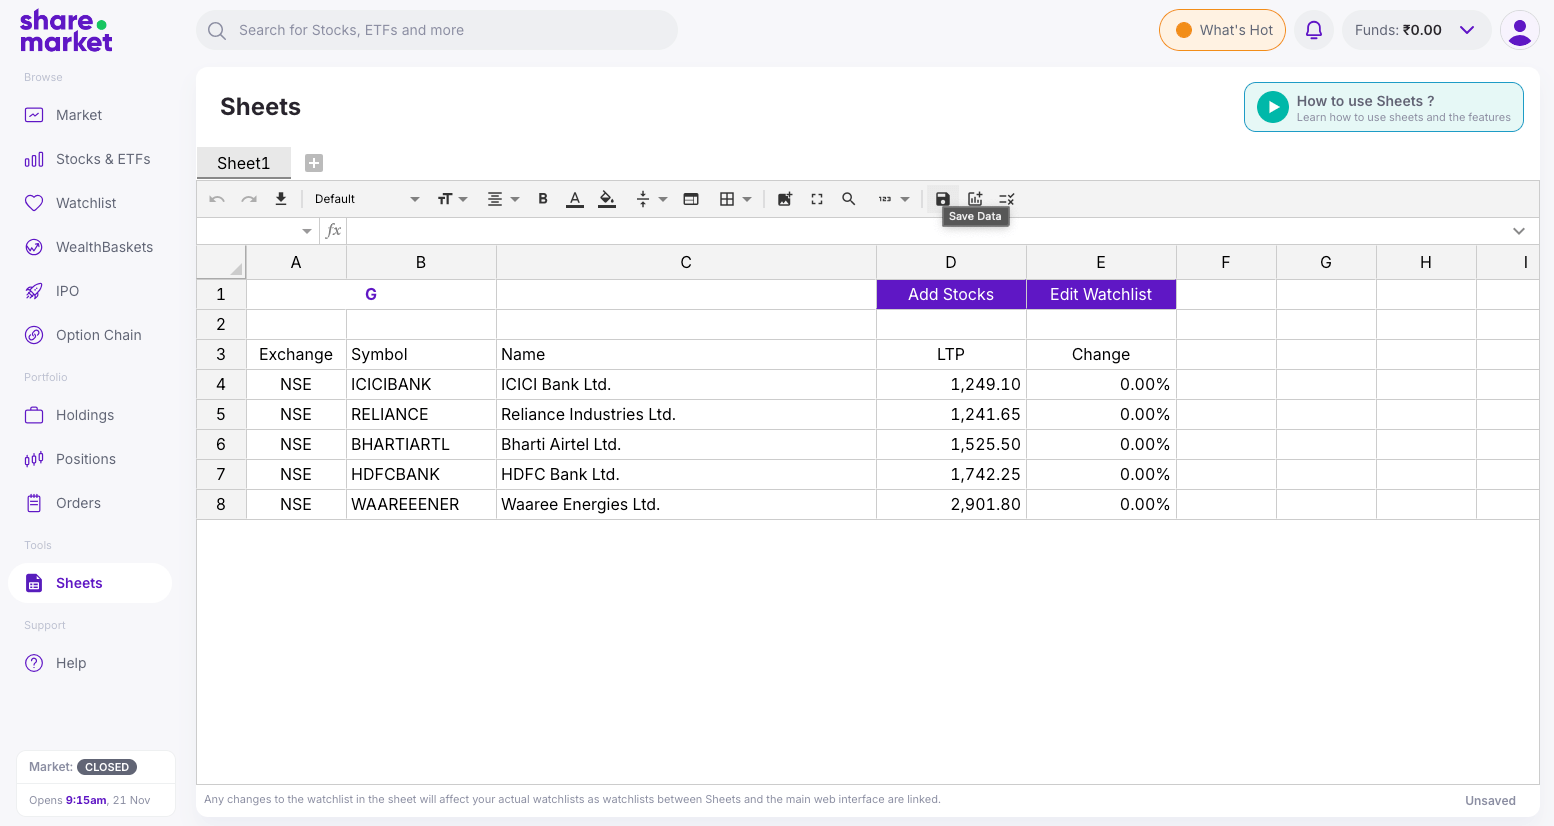Open the 123 number format dropdown

(x=893, y=199)
